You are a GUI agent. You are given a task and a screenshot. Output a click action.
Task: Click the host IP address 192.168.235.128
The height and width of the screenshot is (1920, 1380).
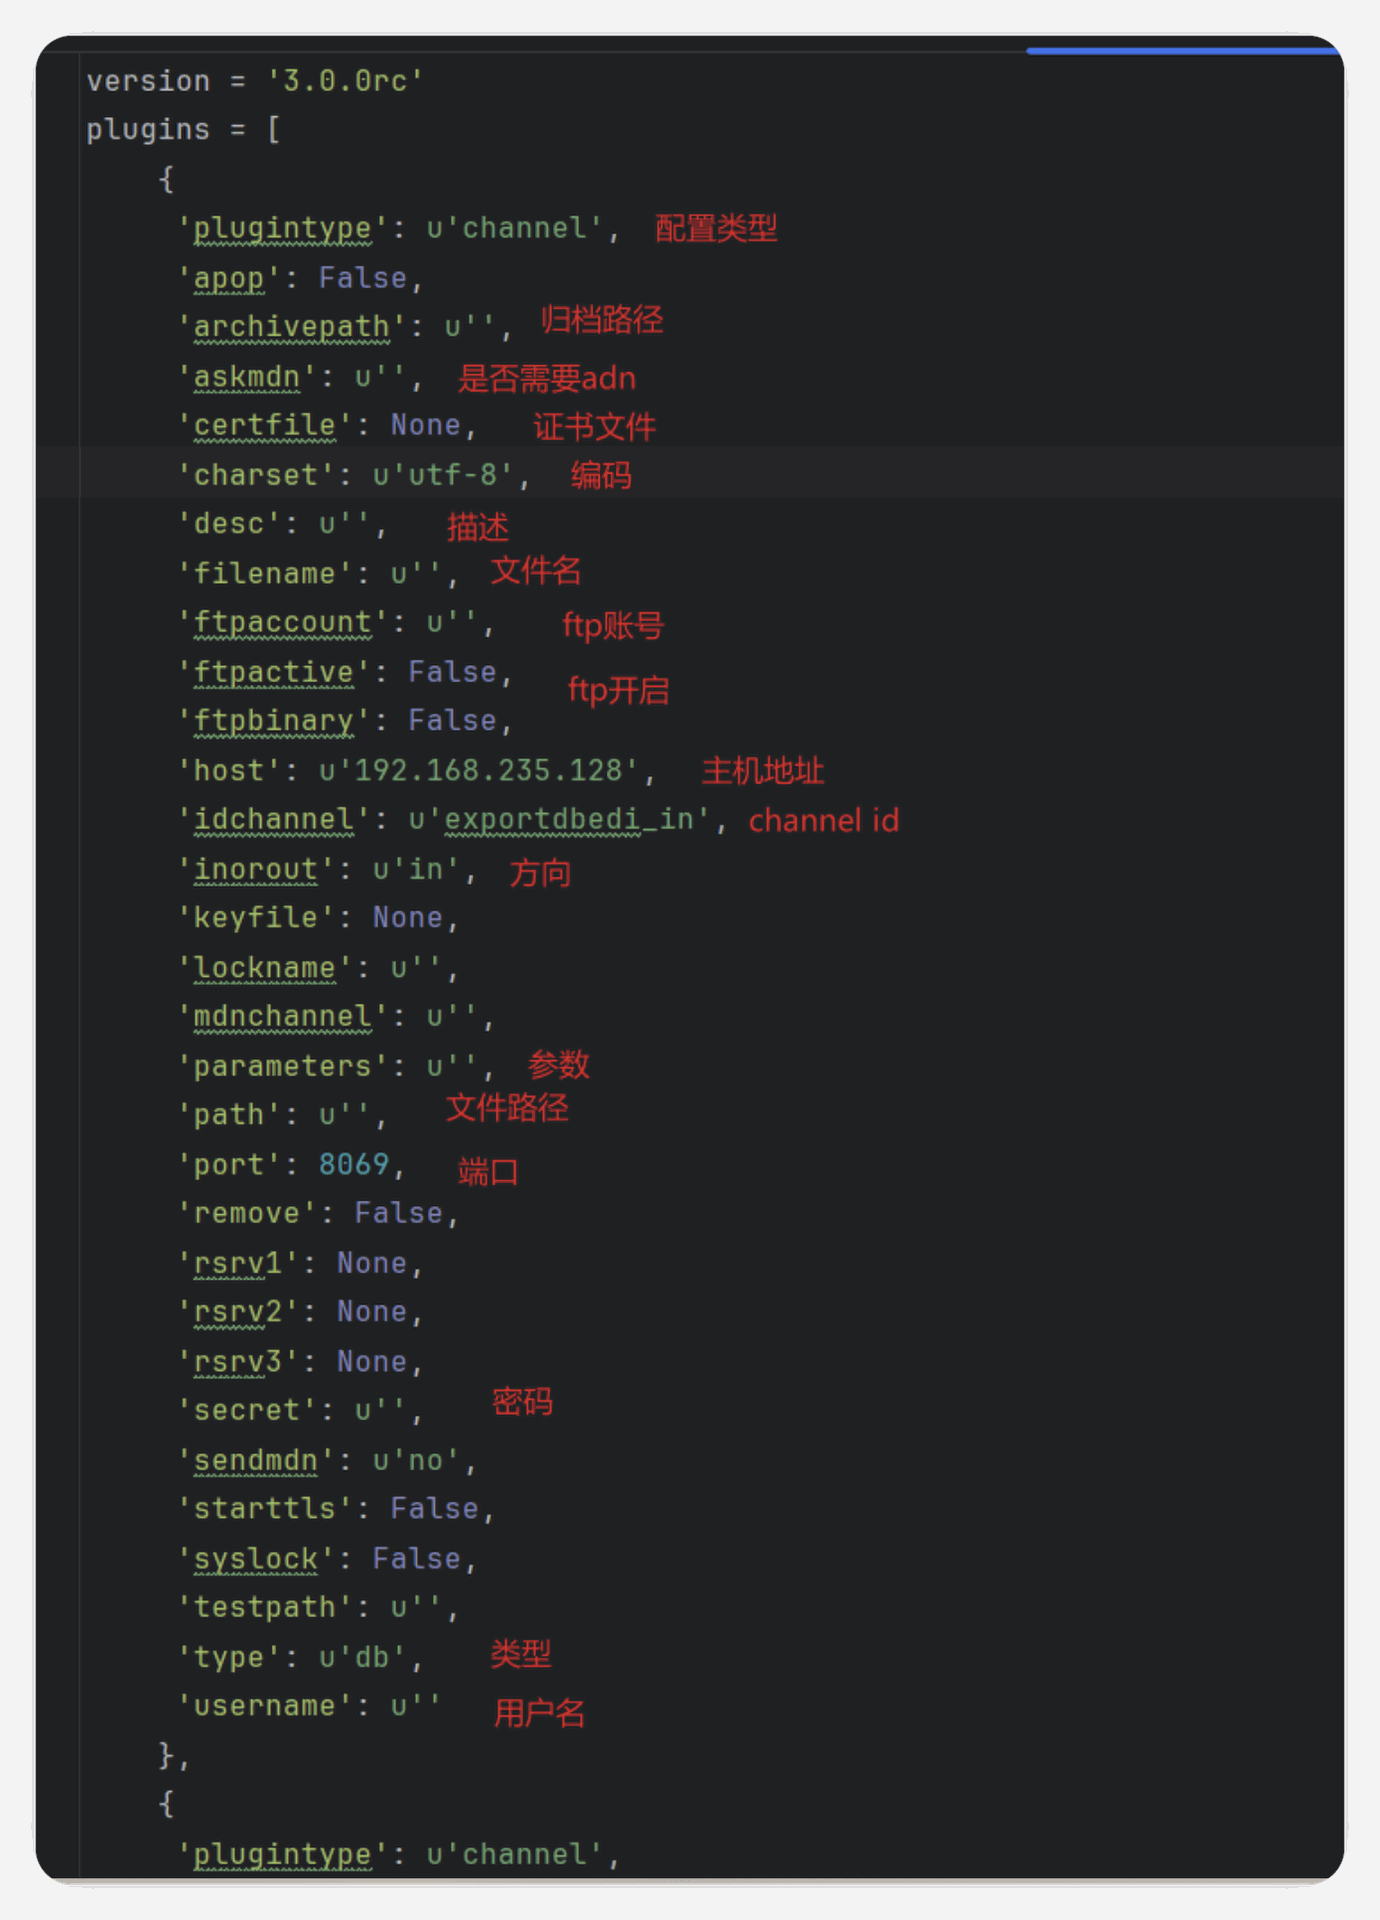click(488, 771)
